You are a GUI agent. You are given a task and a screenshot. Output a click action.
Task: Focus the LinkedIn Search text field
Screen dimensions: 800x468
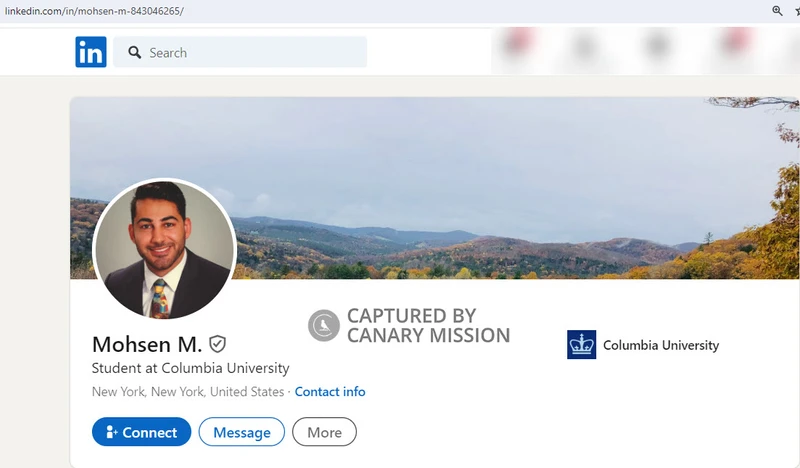pos(240,52)
